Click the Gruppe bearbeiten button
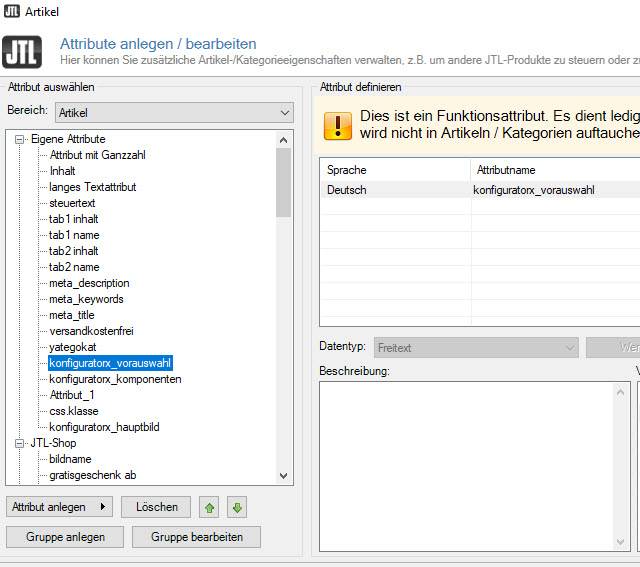This screenshot has width=640, height=567. tap(196, 537)
